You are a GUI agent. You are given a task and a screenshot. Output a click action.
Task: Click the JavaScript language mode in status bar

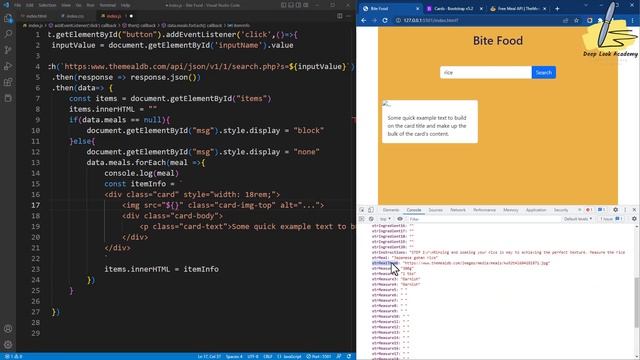tap(289, 356)
